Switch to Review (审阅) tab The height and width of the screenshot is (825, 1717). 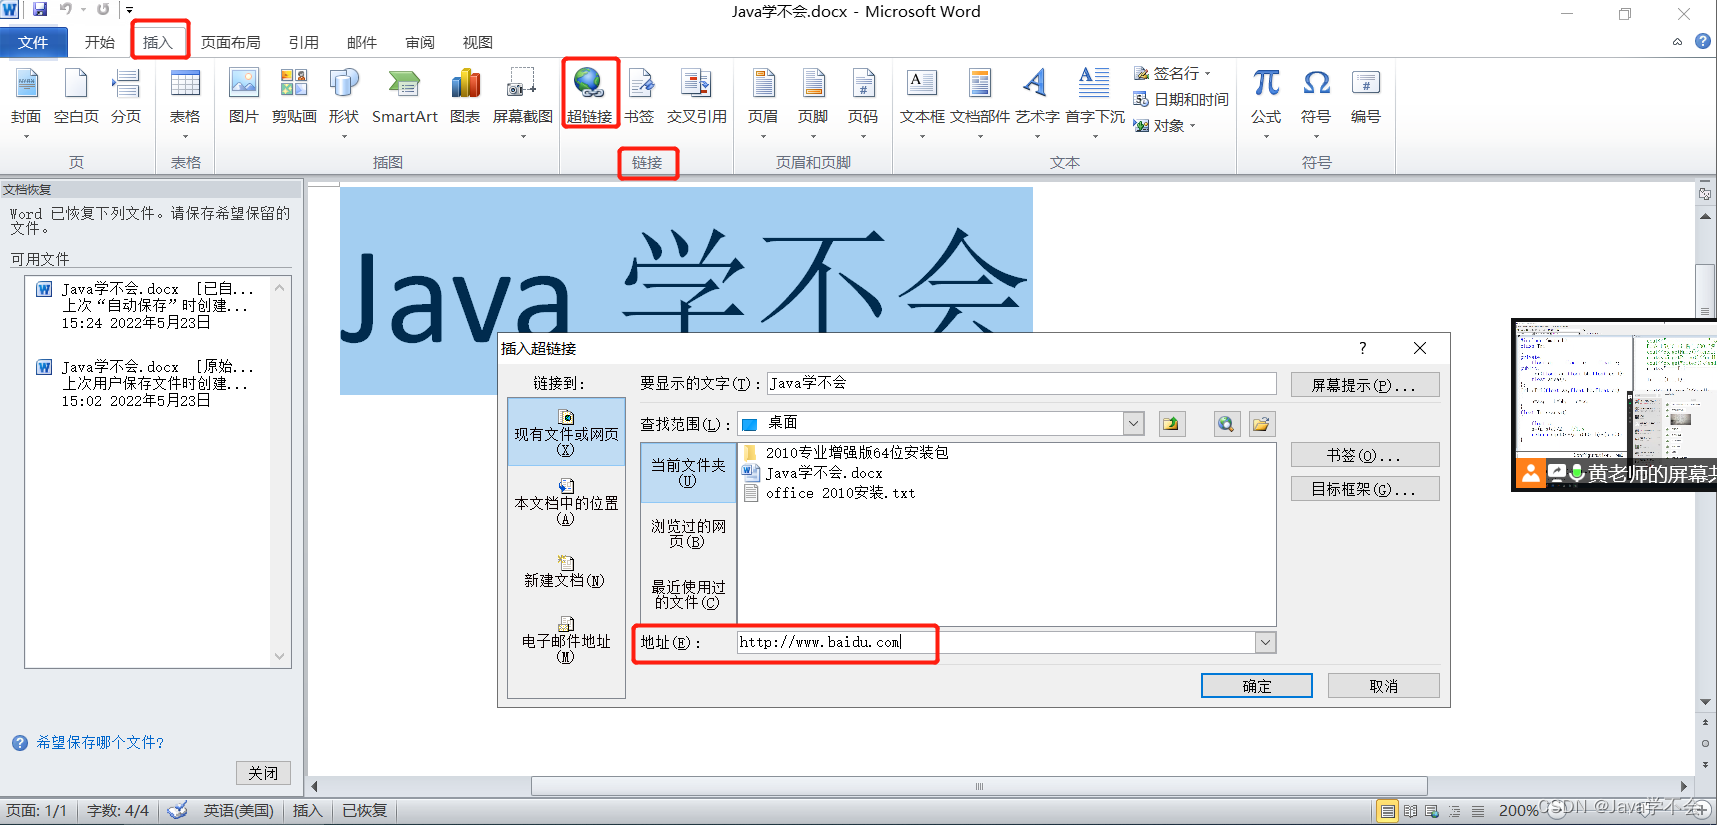(x=420, y=42)
